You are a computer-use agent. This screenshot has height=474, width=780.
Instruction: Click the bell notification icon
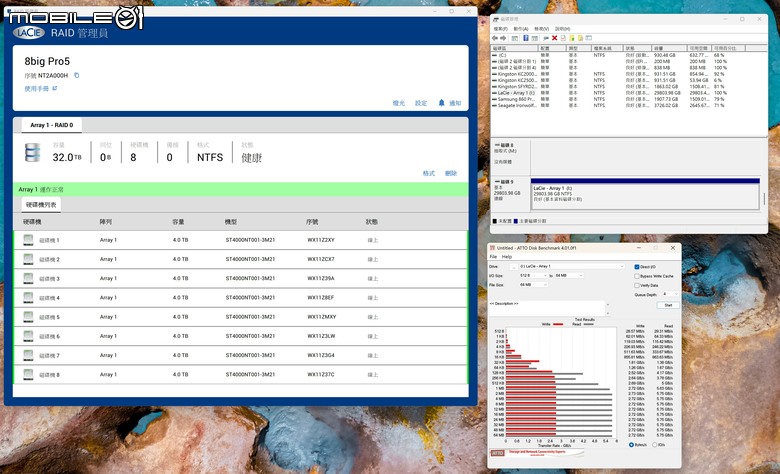point(441,102)
